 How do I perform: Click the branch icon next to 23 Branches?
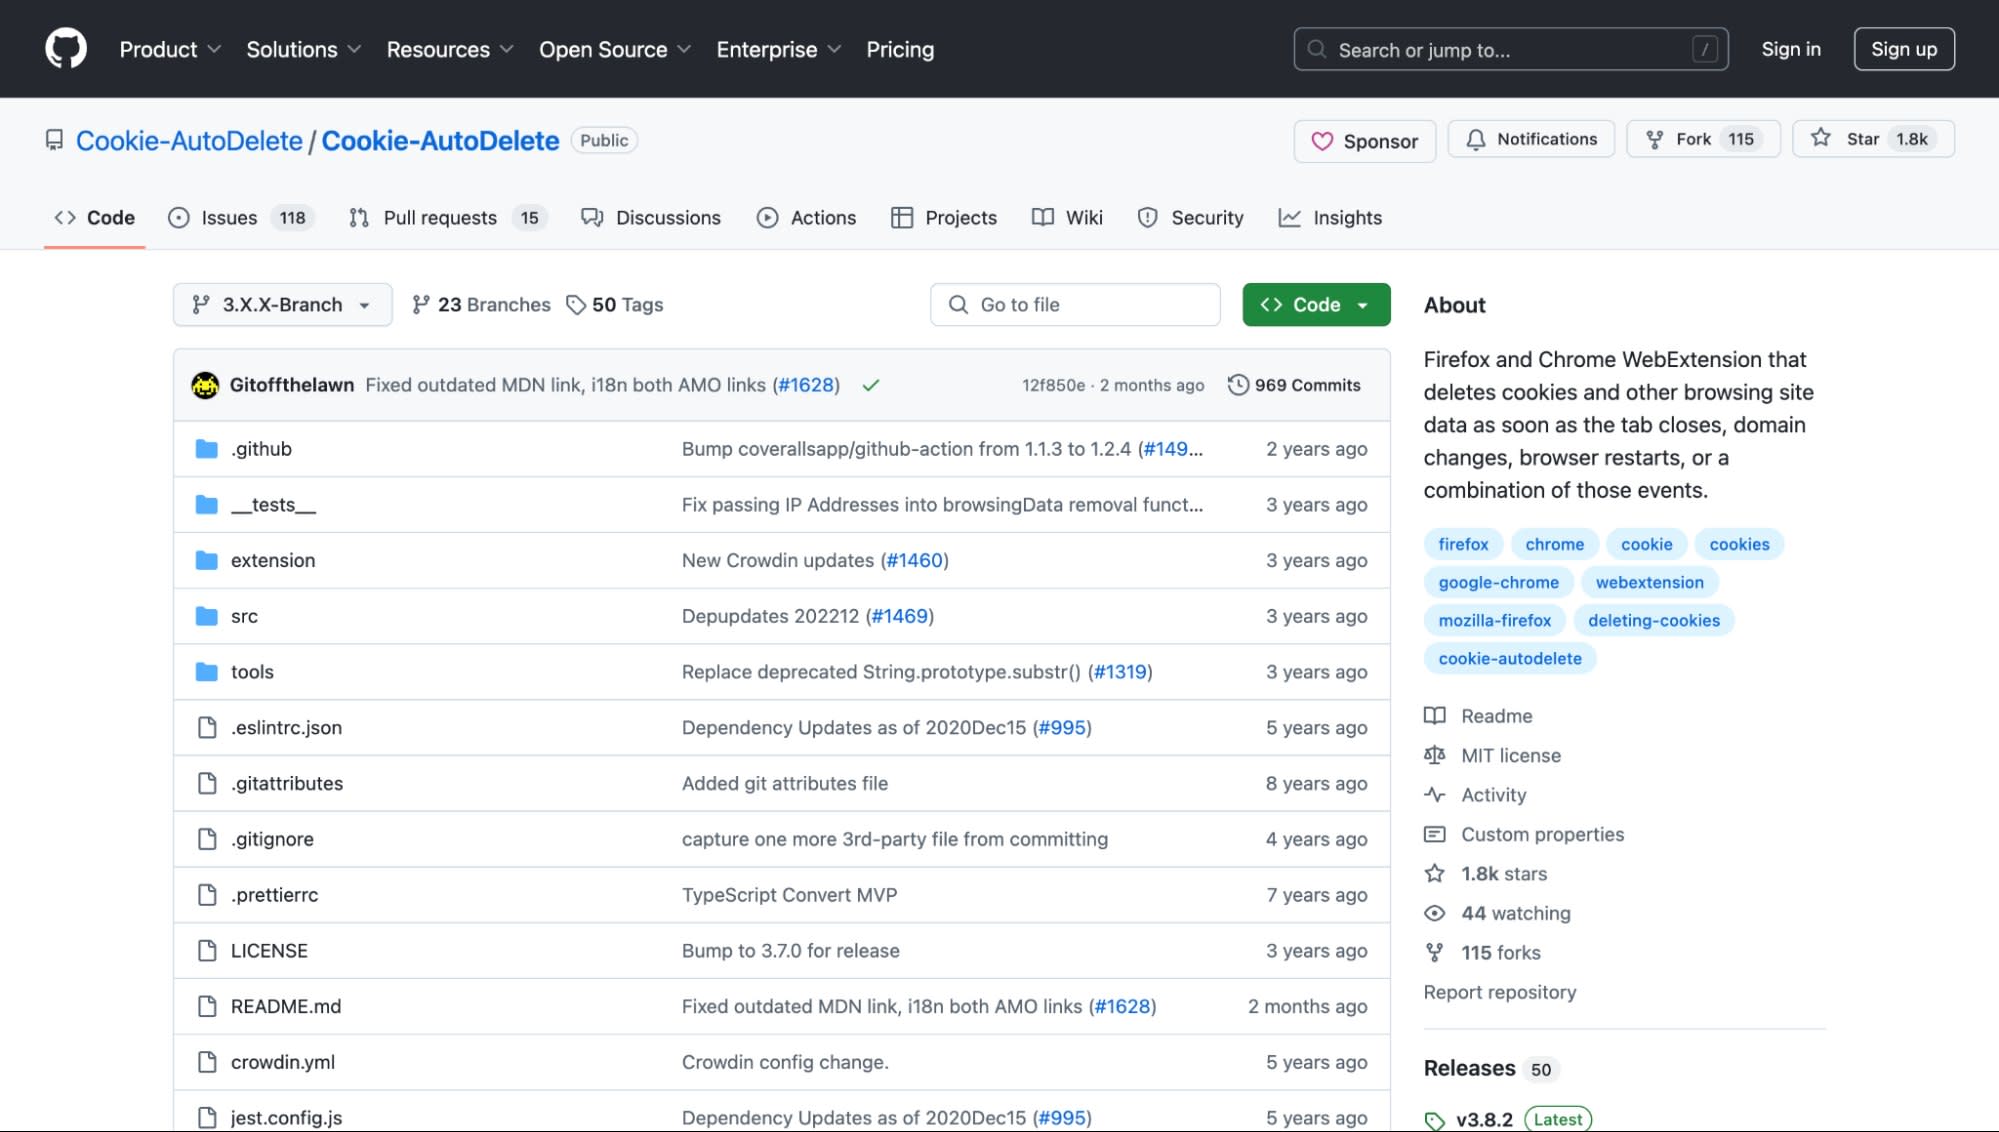pyautogui.click(x=419, y=304)
